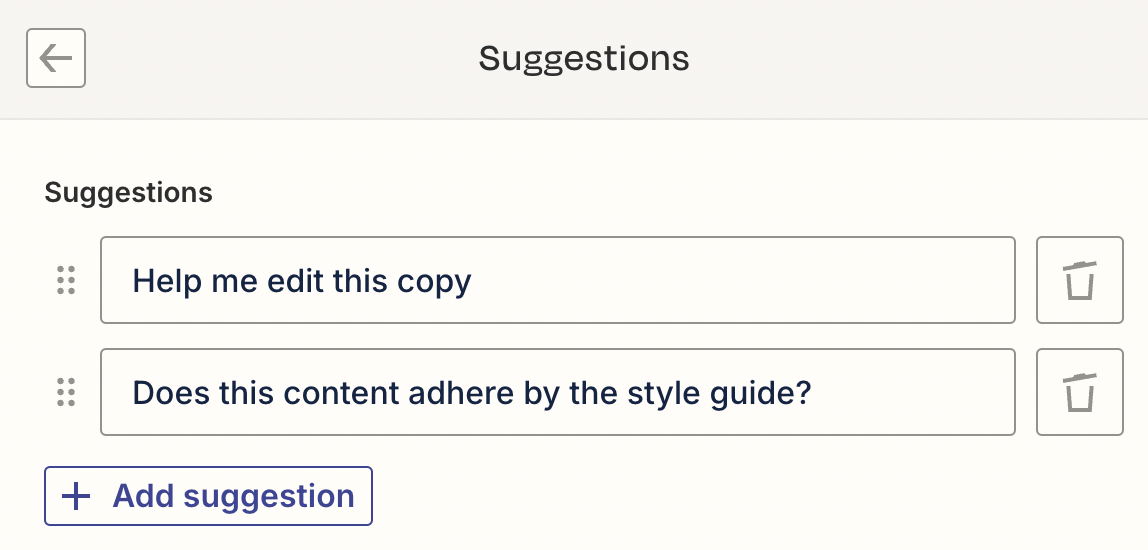1148x550 pixels.
Task: Click the "Add suggestion" text label
Action: tap(233, 497)
